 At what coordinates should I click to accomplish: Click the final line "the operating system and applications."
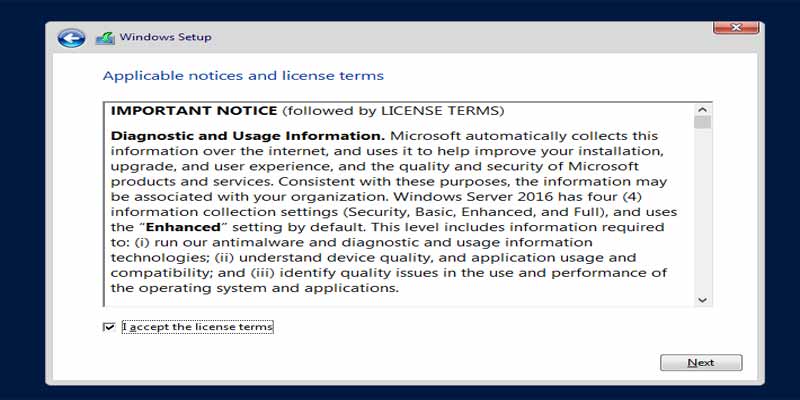tap(255, 288)
